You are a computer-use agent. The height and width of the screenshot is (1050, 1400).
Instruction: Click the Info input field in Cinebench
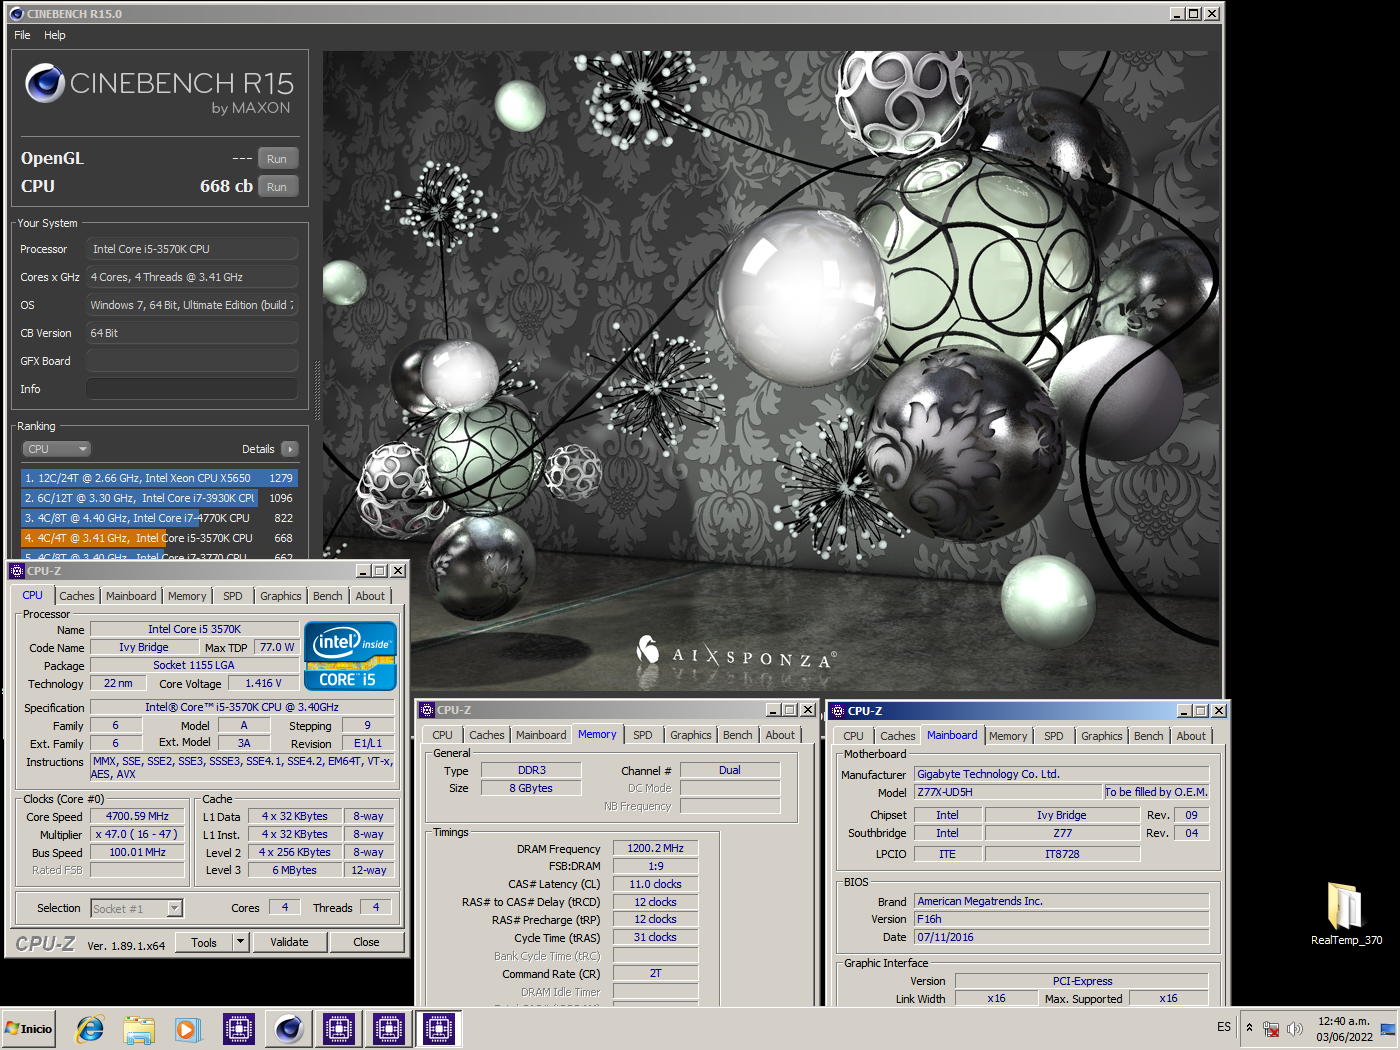(x=192, y=389)
